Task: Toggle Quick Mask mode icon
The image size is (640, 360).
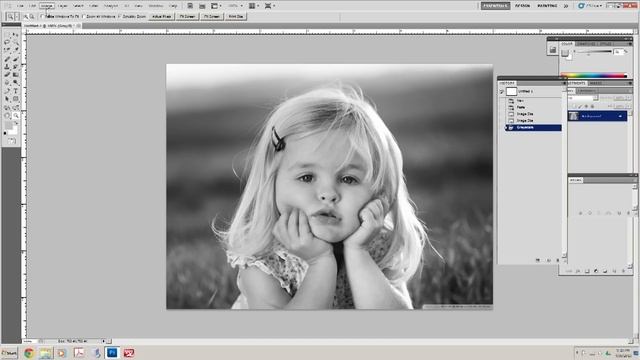Action: click(11, 141)
